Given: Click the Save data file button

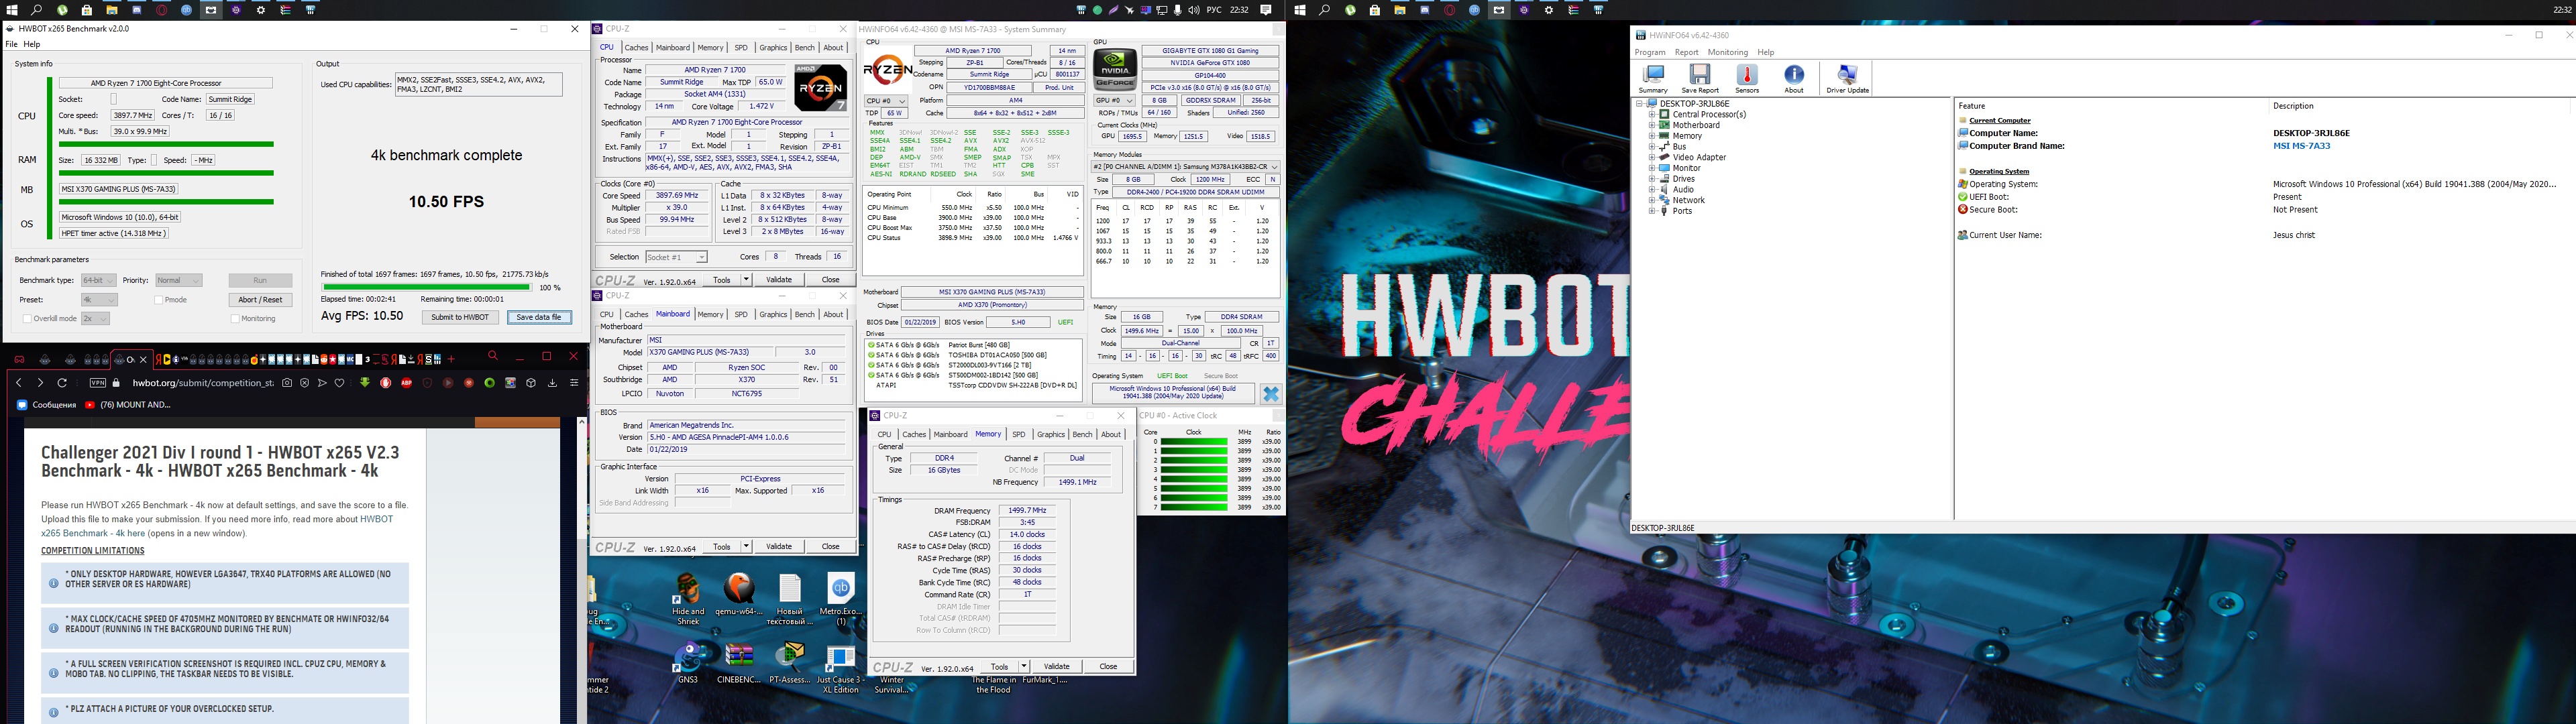Looking at the screenshot, I should [540, 317].
